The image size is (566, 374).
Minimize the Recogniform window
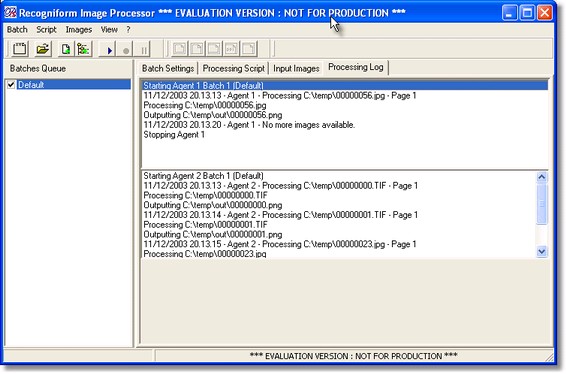509,13
